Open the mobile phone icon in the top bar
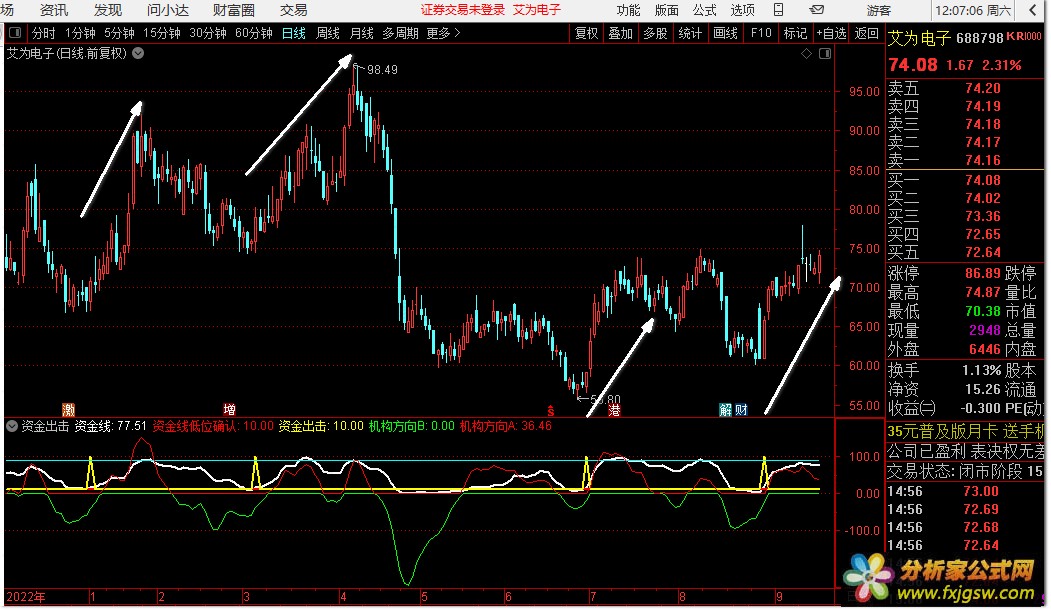The height and width of the screenshot is (610, 1051). [x=778, y=9]
